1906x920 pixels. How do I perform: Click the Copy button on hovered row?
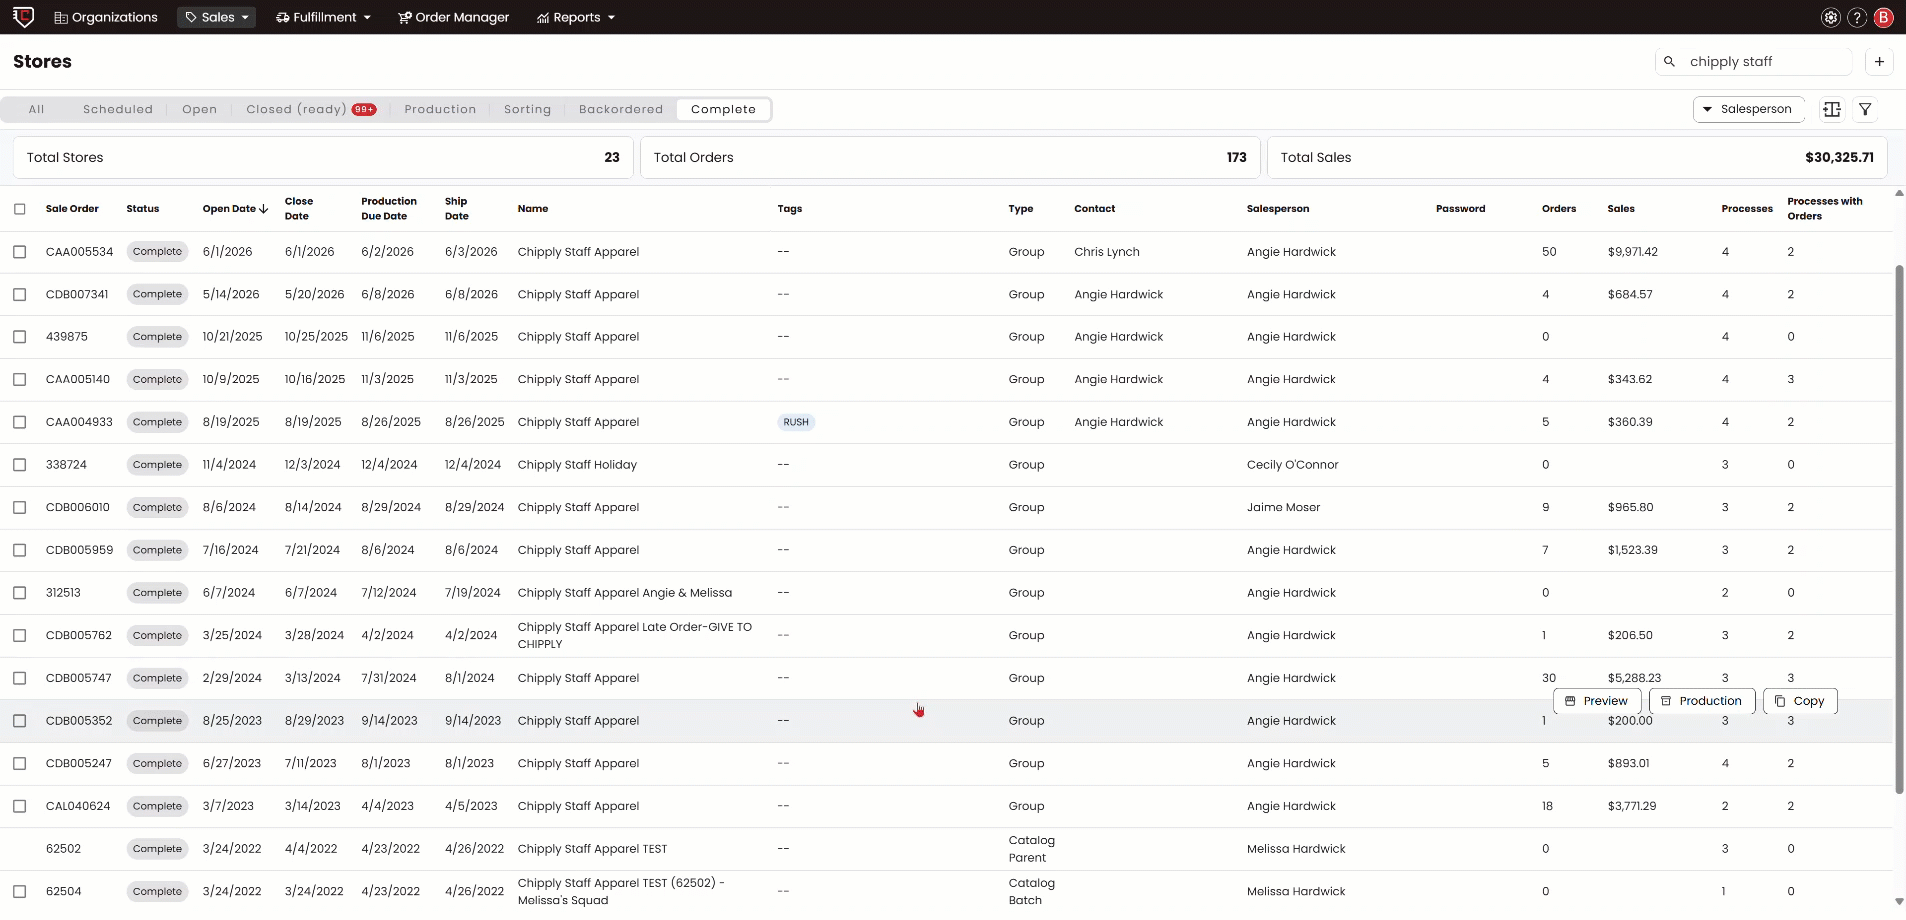1800,701
